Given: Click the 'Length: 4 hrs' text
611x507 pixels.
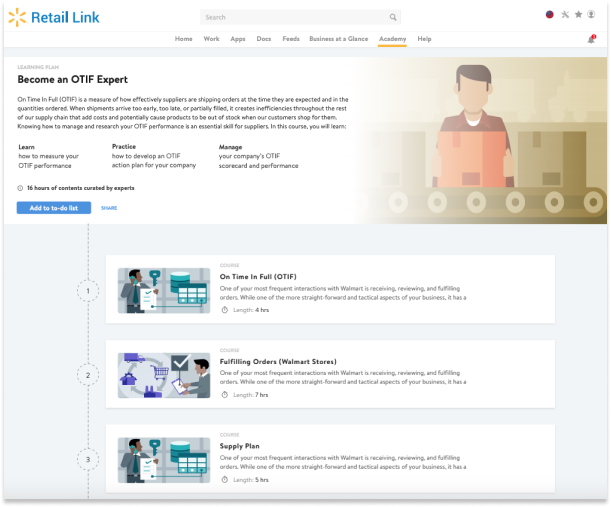Looking at the screenshot, I should tap(251, 310).
